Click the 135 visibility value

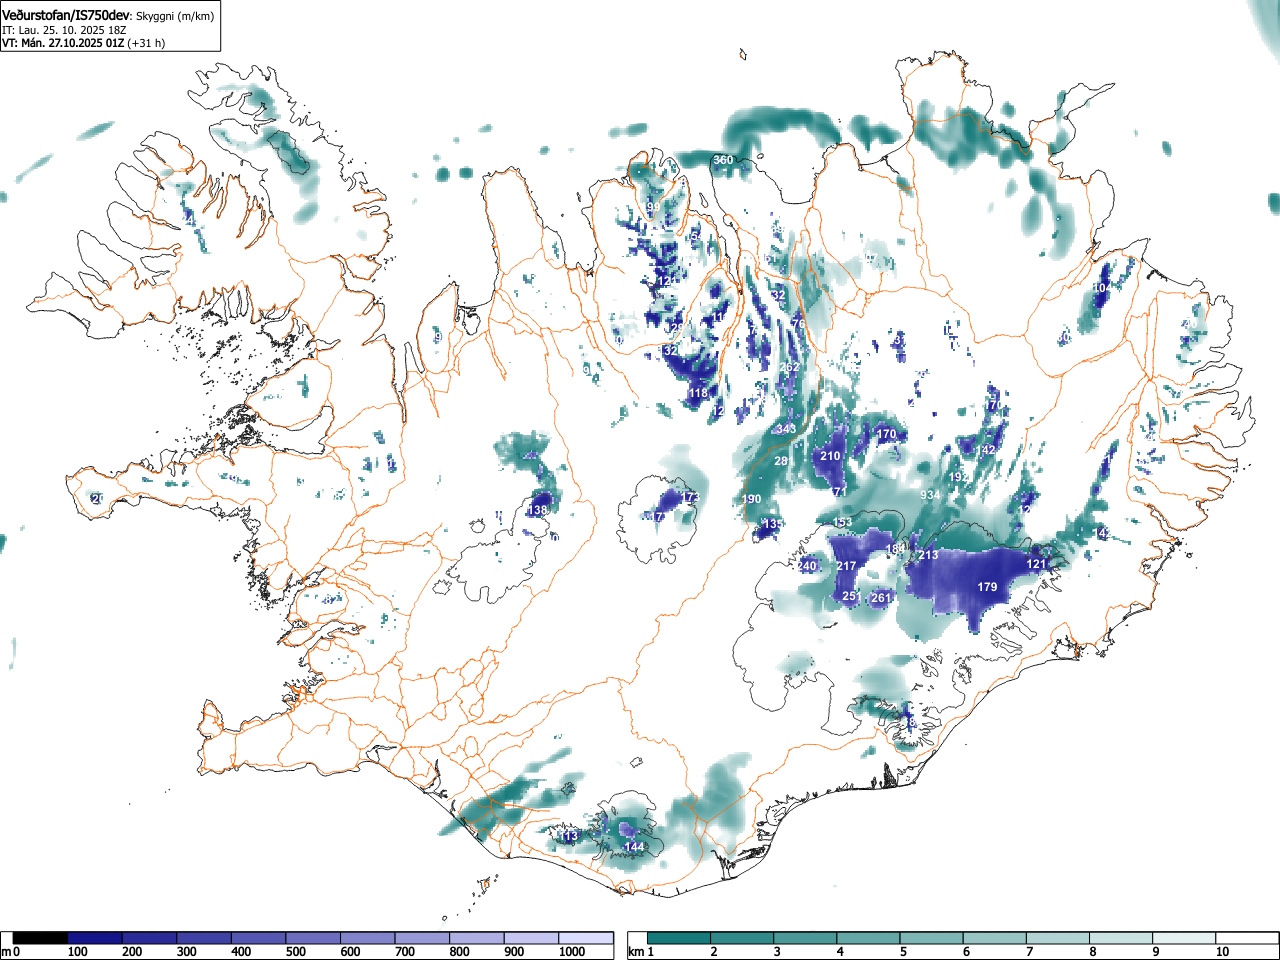[771, 524]
